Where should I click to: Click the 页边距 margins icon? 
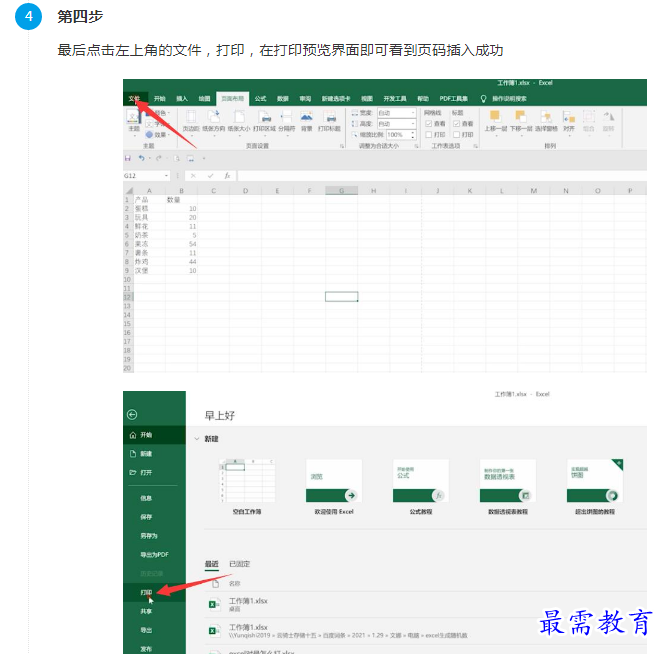coord(191,117)
